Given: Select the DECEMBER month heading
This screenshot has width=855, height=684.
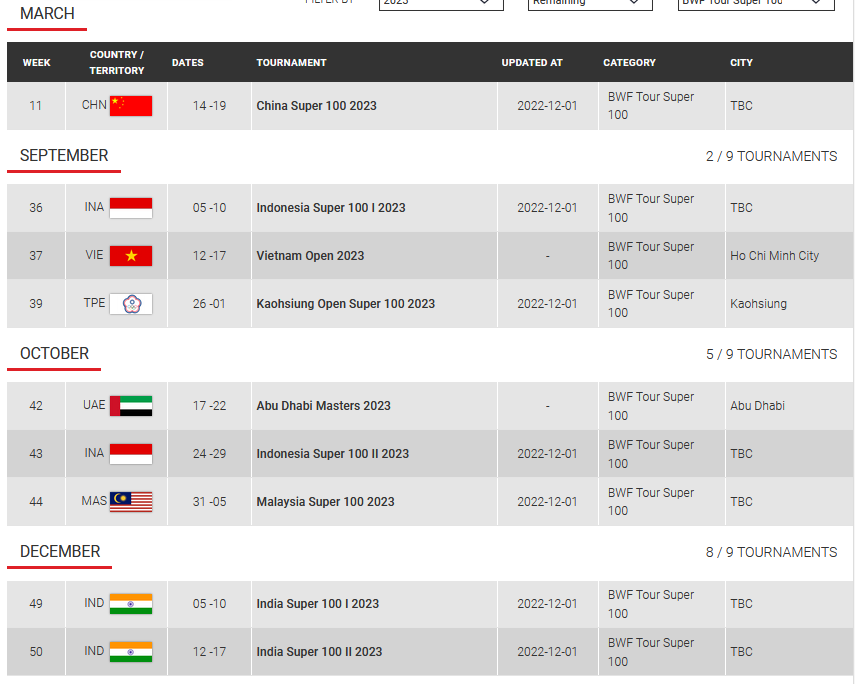Looking at the screenshot, I should [60, 552].
